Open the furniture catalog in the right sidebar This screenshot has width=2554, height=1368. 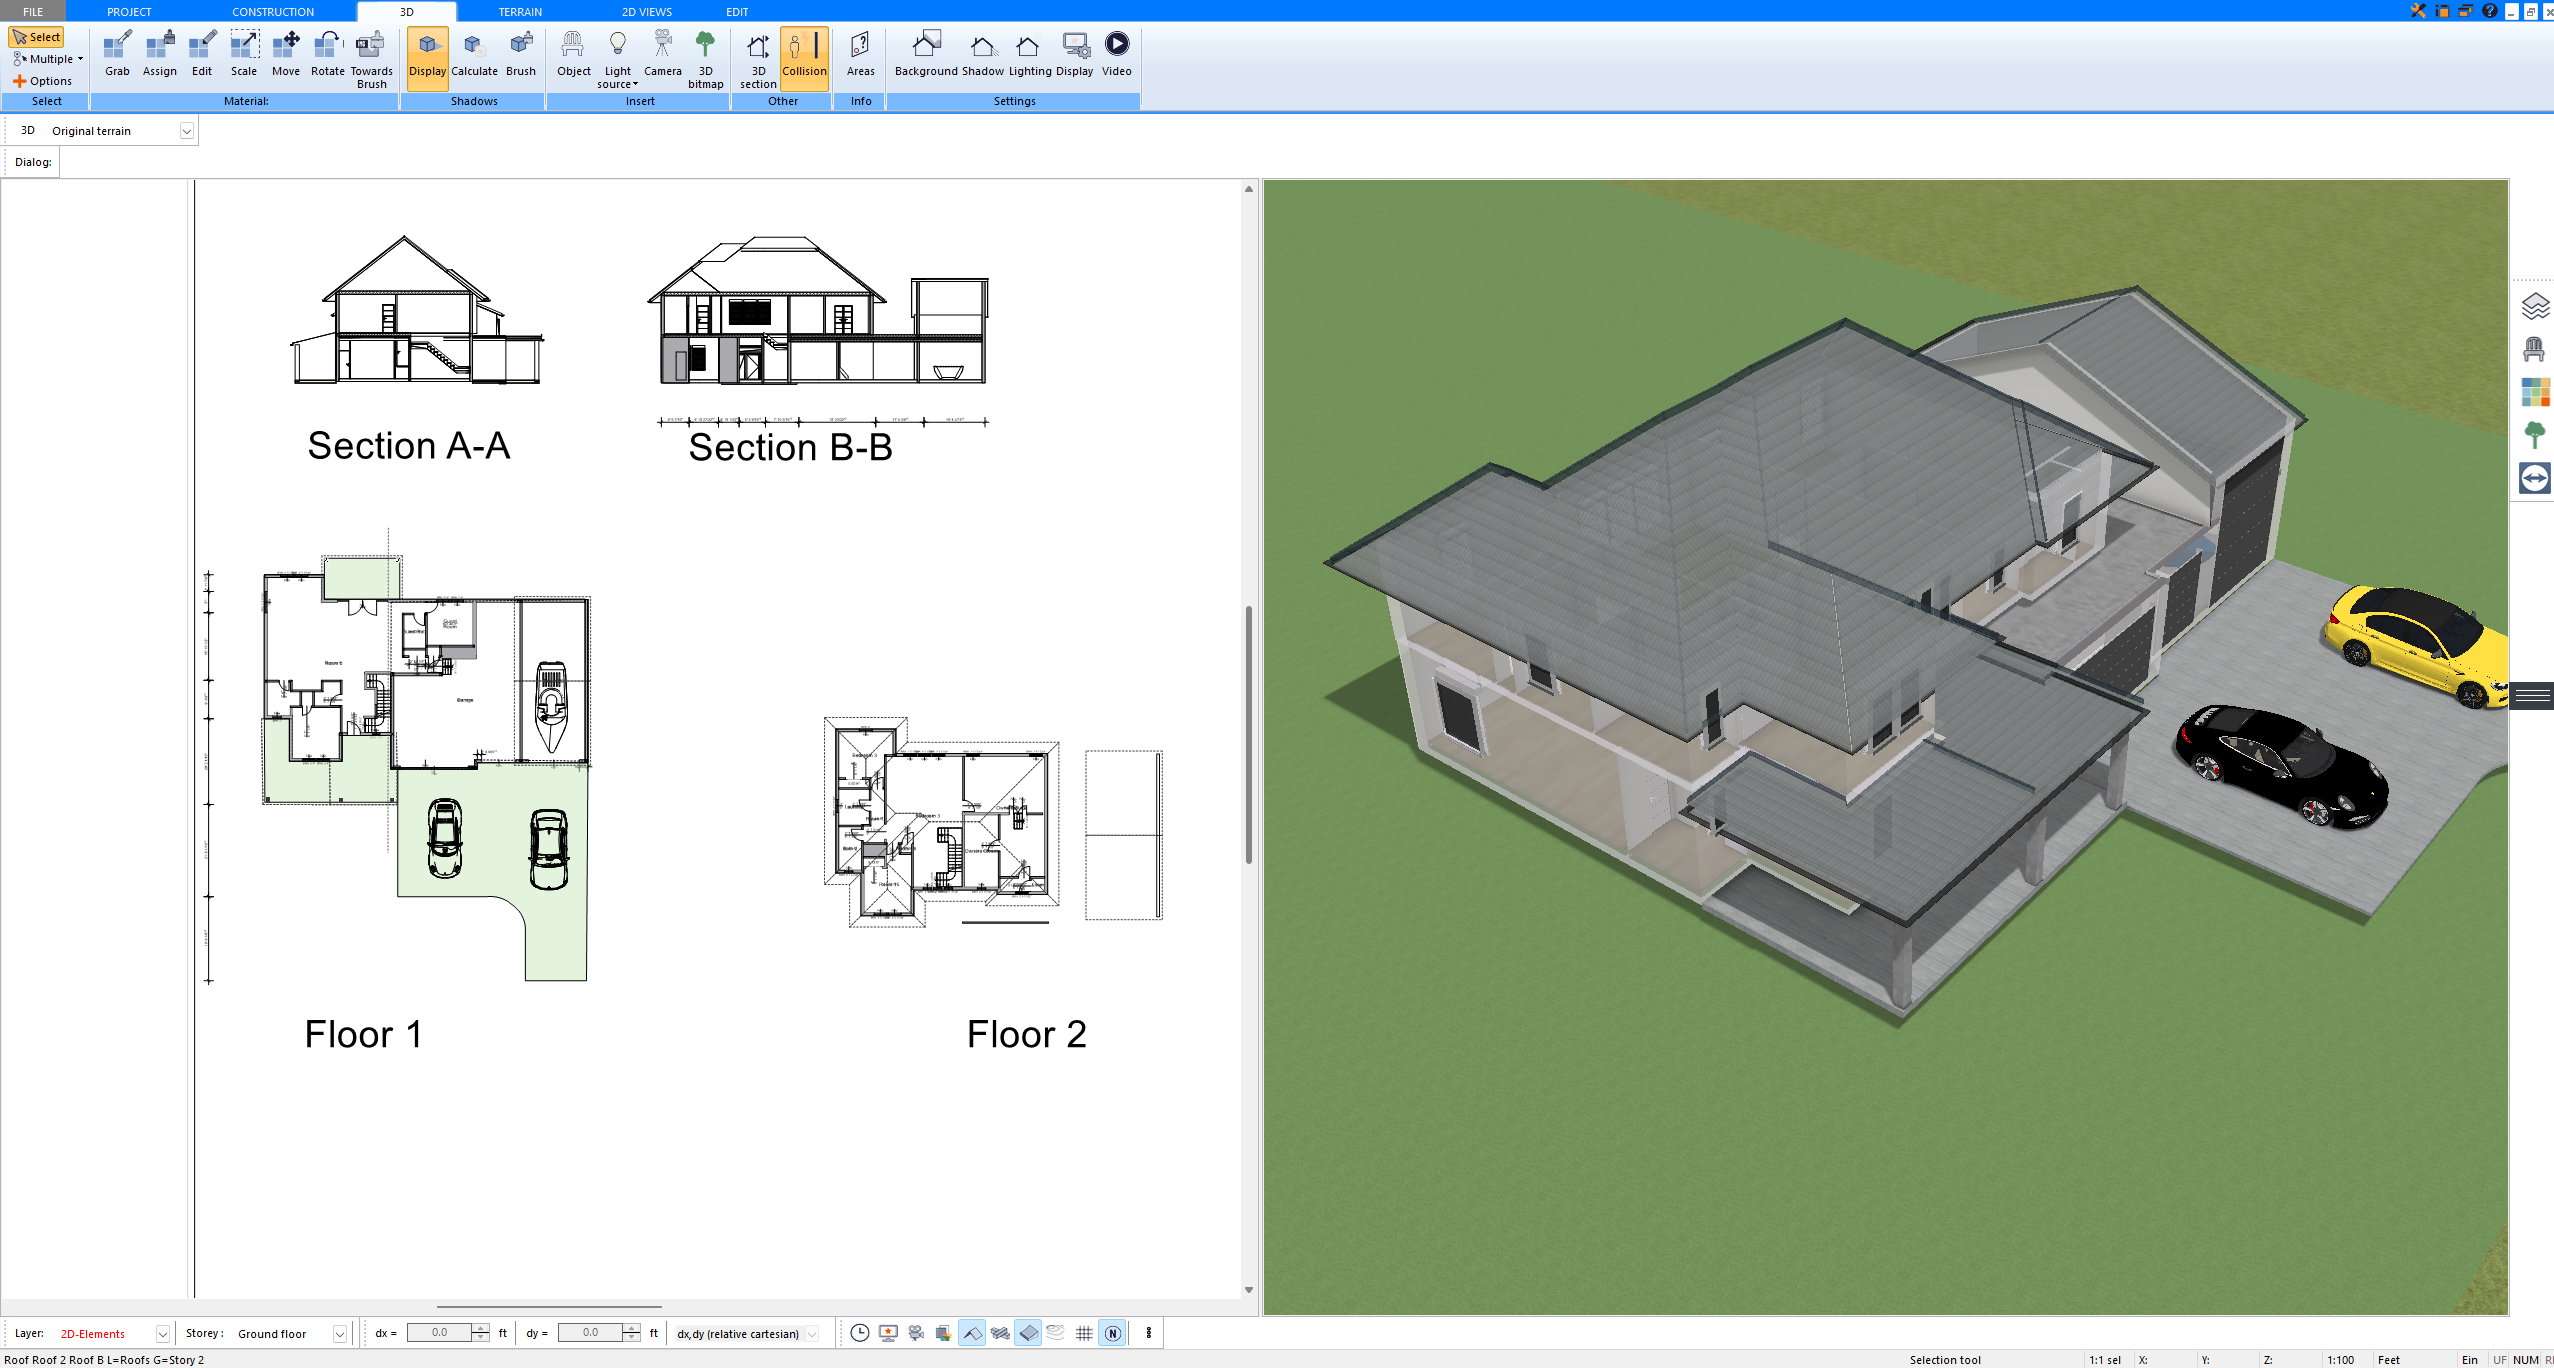tap(2534, 349)
